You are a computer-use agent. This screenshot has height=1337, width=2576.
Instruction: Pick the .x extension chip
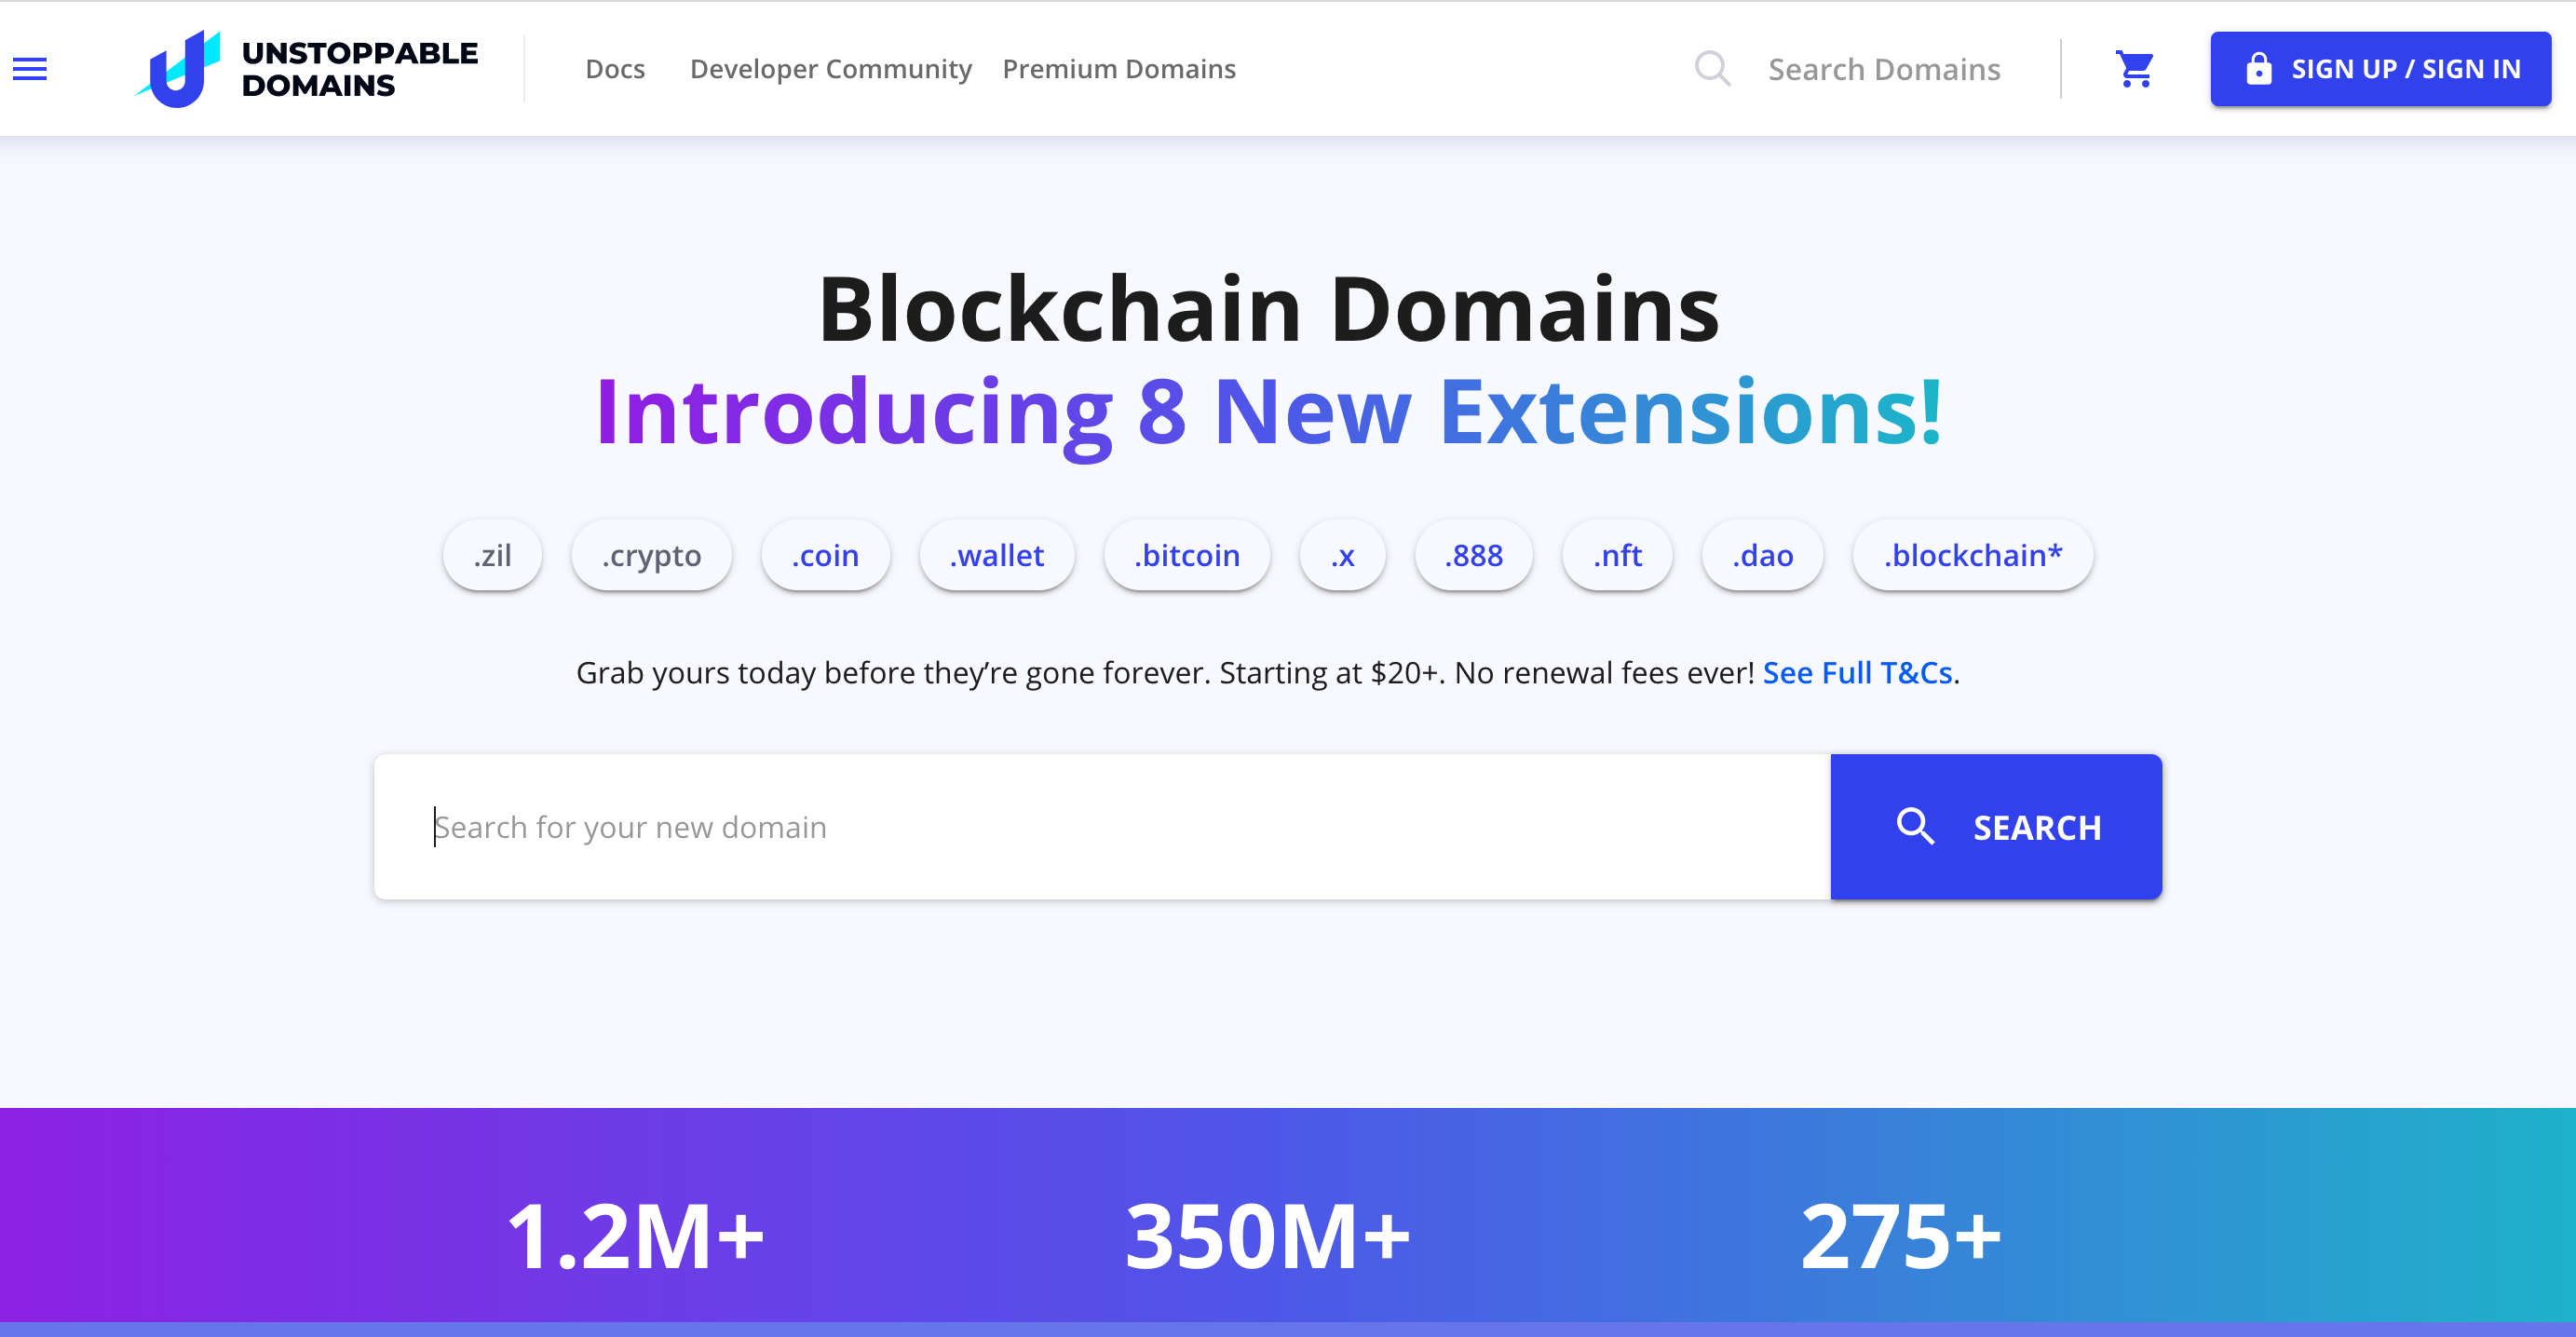pyautogui.click(x=1342, y=555)
